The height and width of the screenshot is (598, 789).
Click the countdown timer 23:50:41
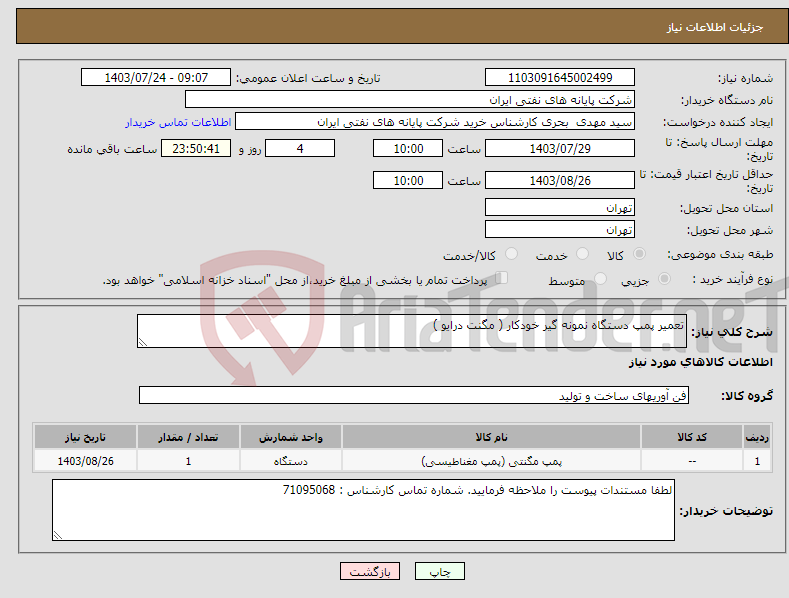pos(196,148)
